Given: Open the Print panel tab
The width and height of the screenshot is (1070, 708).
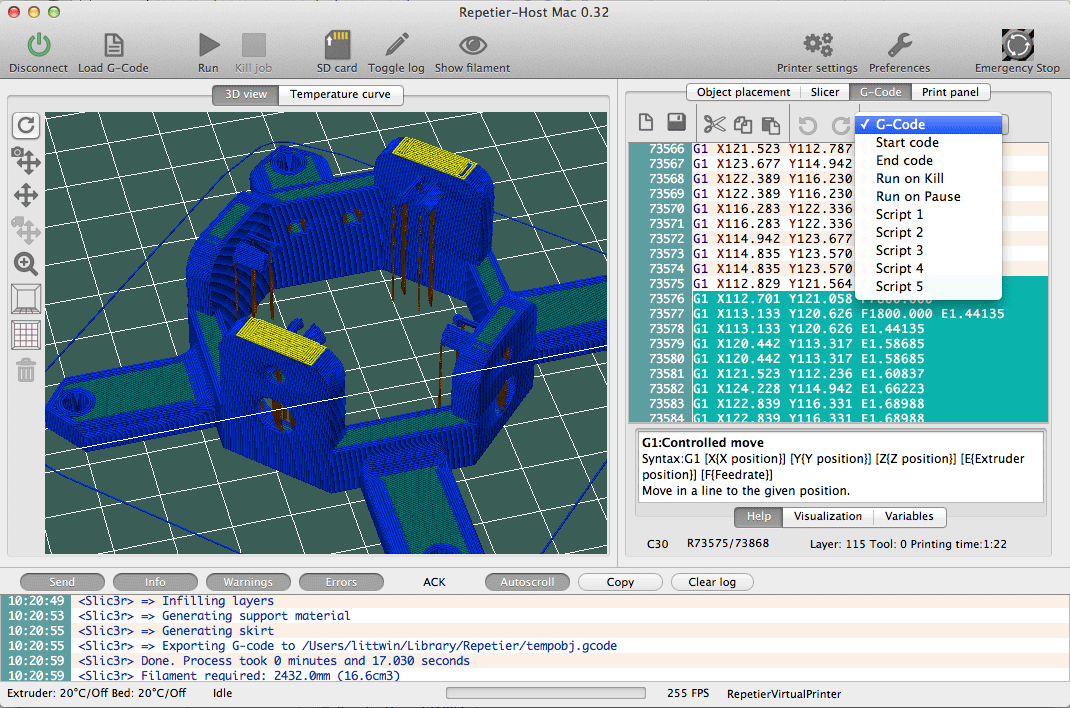Looking at the screenshot, I should tap(950, 92).
